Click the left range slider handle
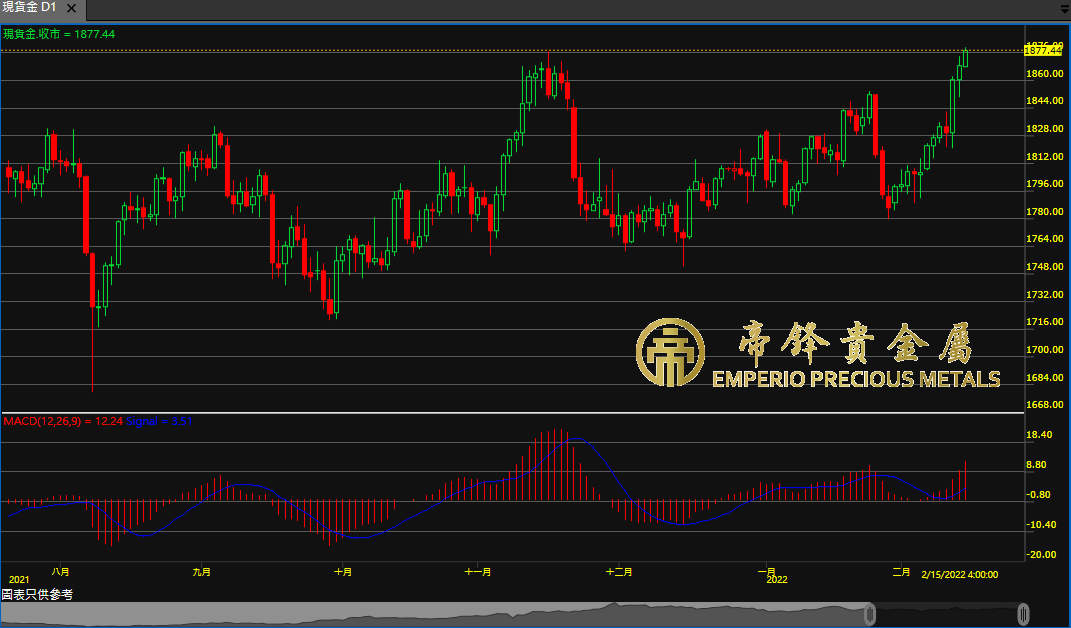Screen dimensions: 1071x628 tap(870, 613)
